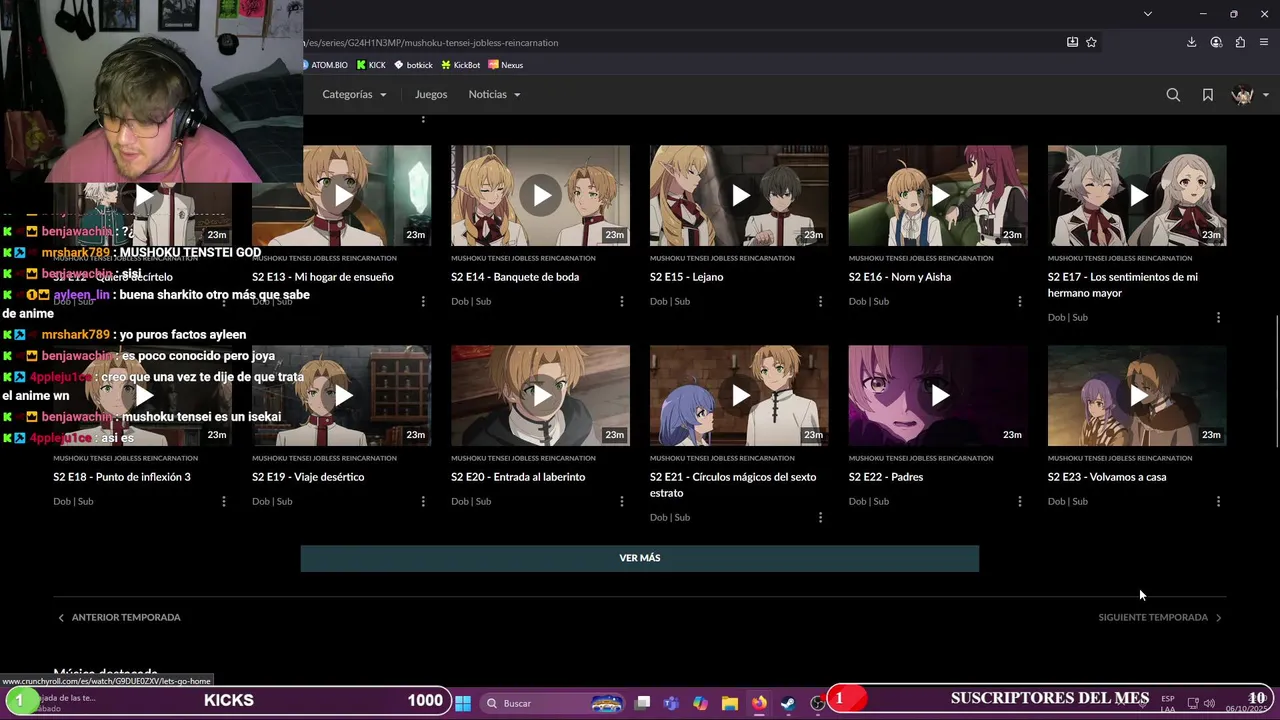Play S2 E15 Lejano thumbnail
This screenshot has height=720, width=1280.
pyautogui.click(x=739, y=196)
